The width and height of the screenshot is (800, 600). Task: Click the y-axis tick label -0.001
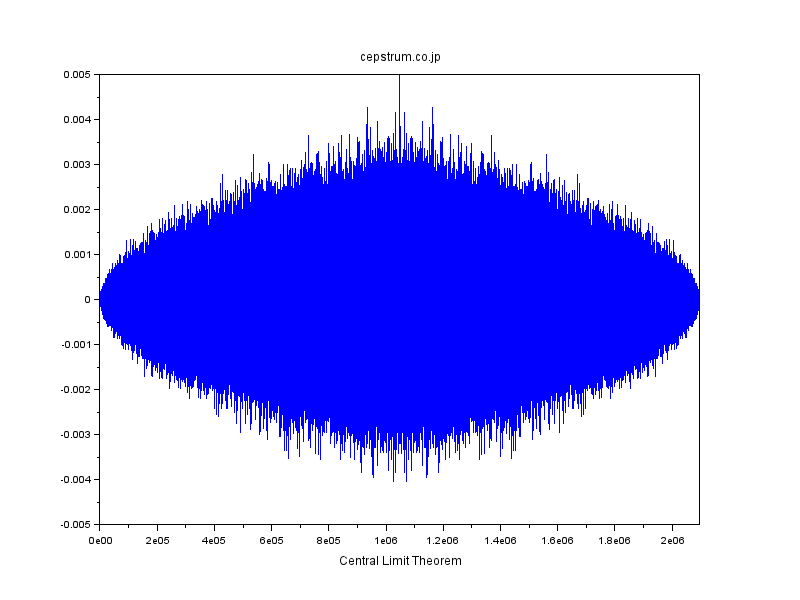point(76,344)
